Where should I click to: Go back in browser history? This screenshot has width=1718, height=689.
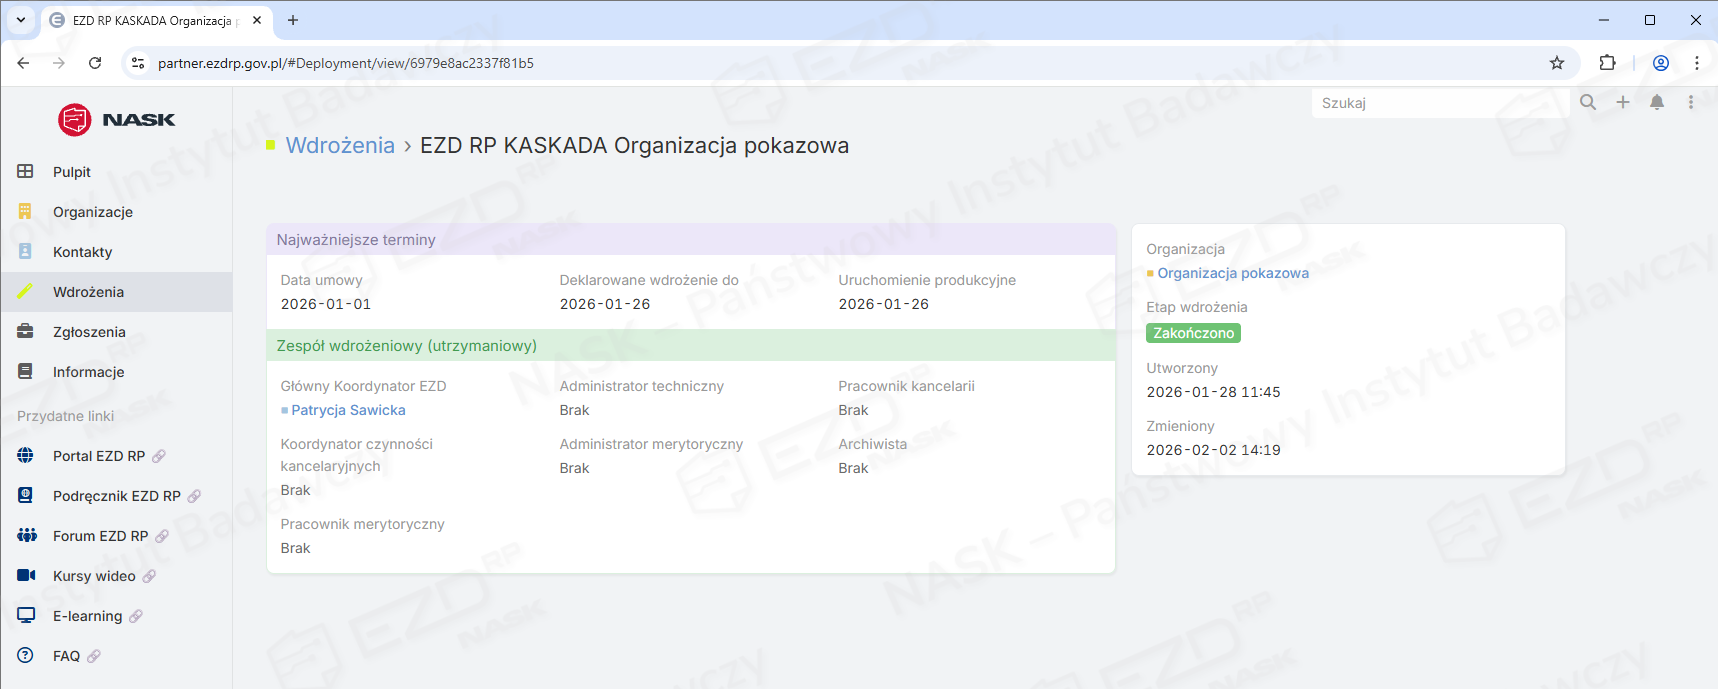[x=23, y=63]
